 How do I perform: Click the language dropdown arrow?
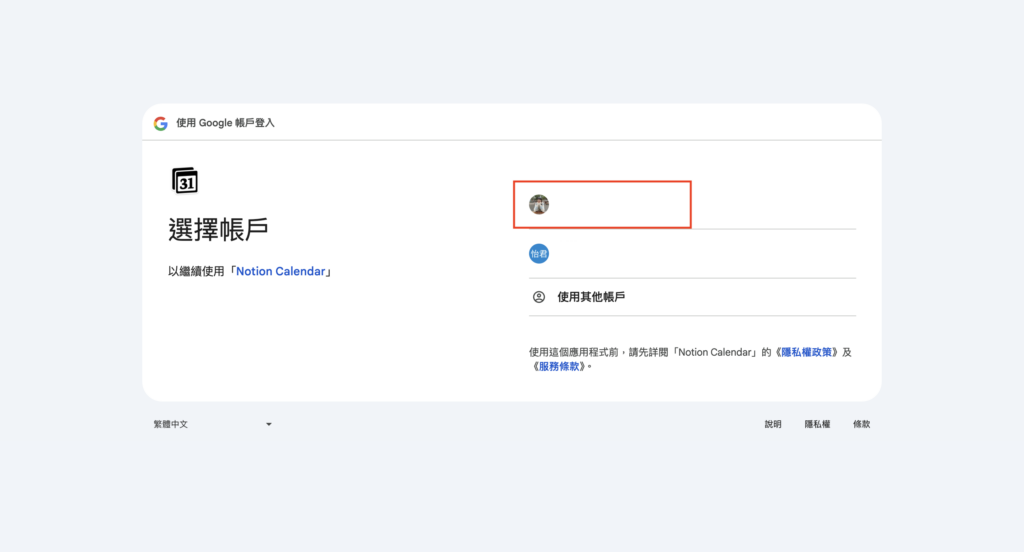click(x=269, y=424)
